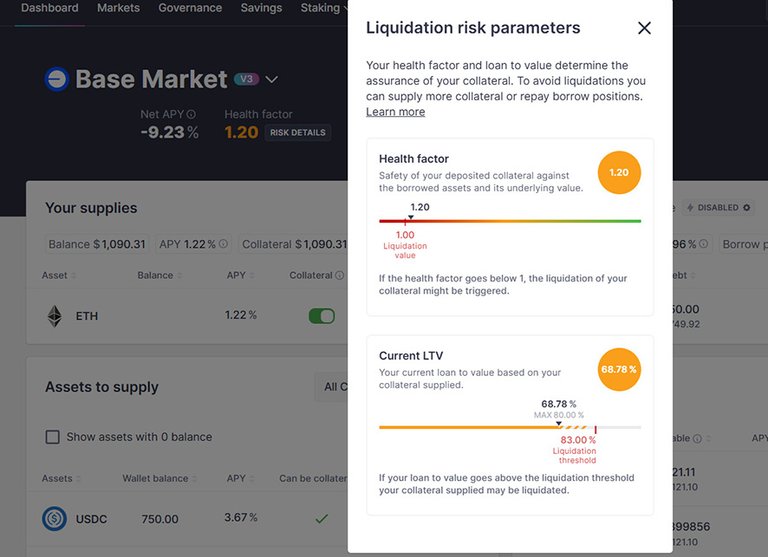Go to the Governance tab
Screen dimensions: 768x557
click(x=190, y=8)
